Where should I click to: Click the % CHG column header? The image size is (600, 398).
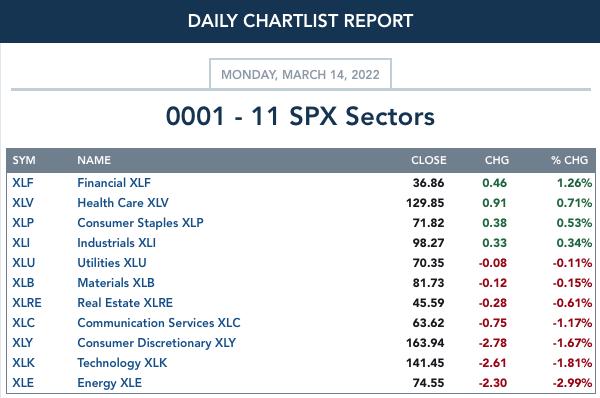click(569, 160)
